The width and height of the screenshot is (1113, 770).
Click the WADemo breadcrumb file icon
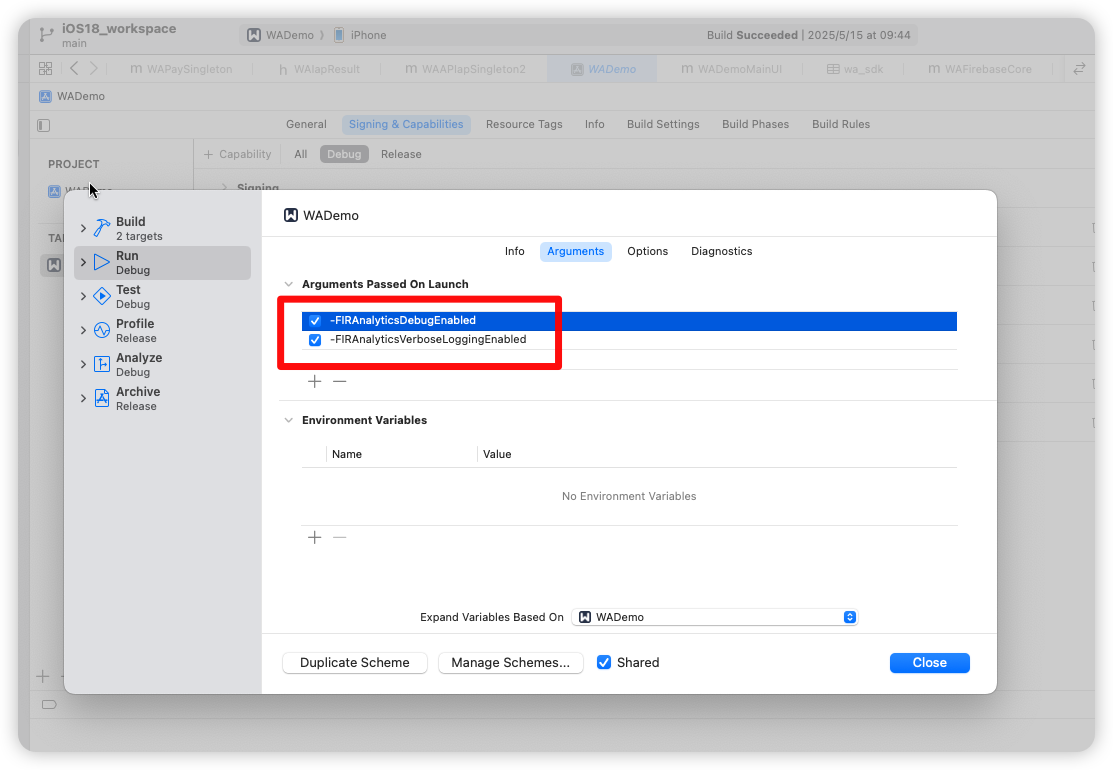coord(45,97)
